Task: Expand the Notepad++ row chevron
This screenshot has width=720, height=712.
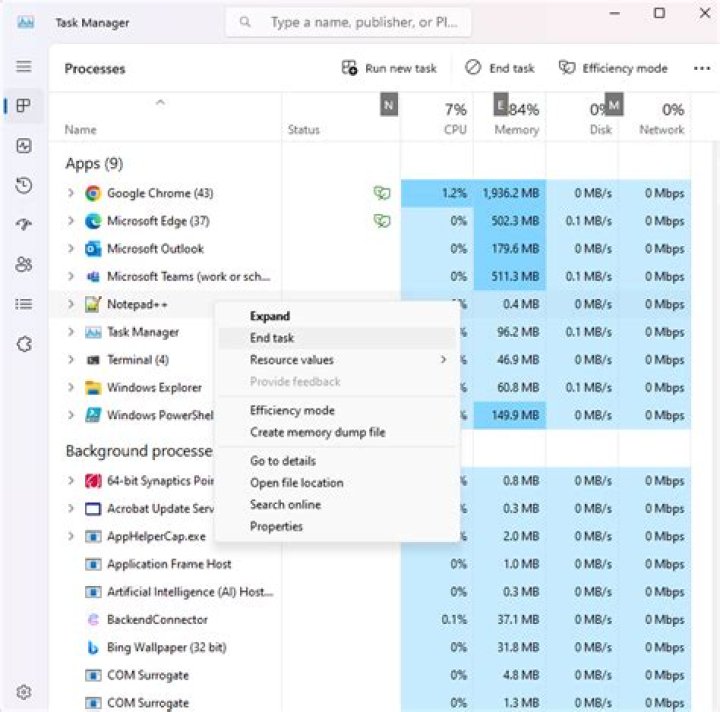Action: (71, 304)
